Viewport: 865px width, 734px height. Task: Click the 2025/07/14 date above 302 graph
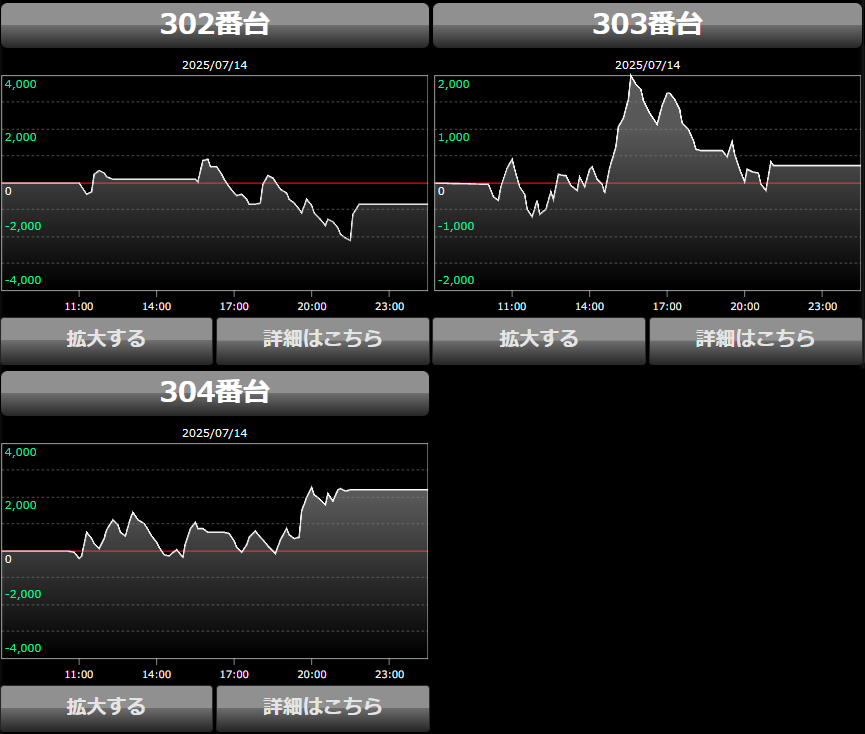(215, 65)
